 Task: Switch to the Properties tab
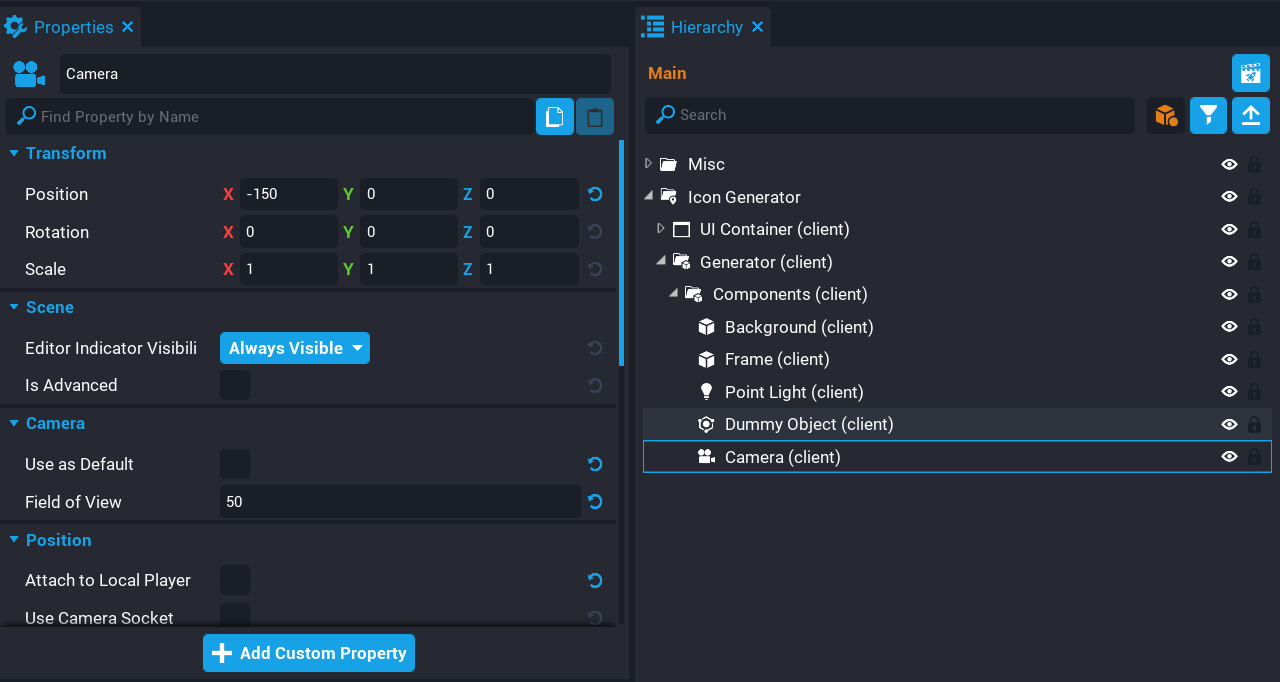click(x=72, y=27)
